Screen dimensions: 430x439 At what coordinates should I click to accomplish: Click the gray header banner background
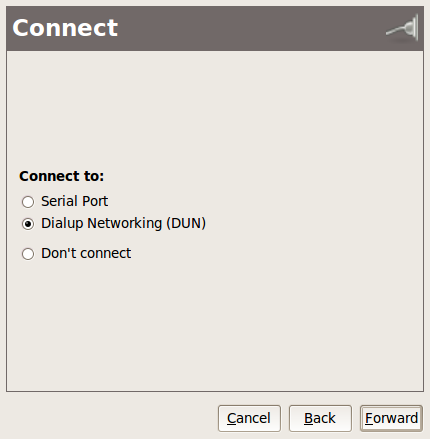pos(233,28)
